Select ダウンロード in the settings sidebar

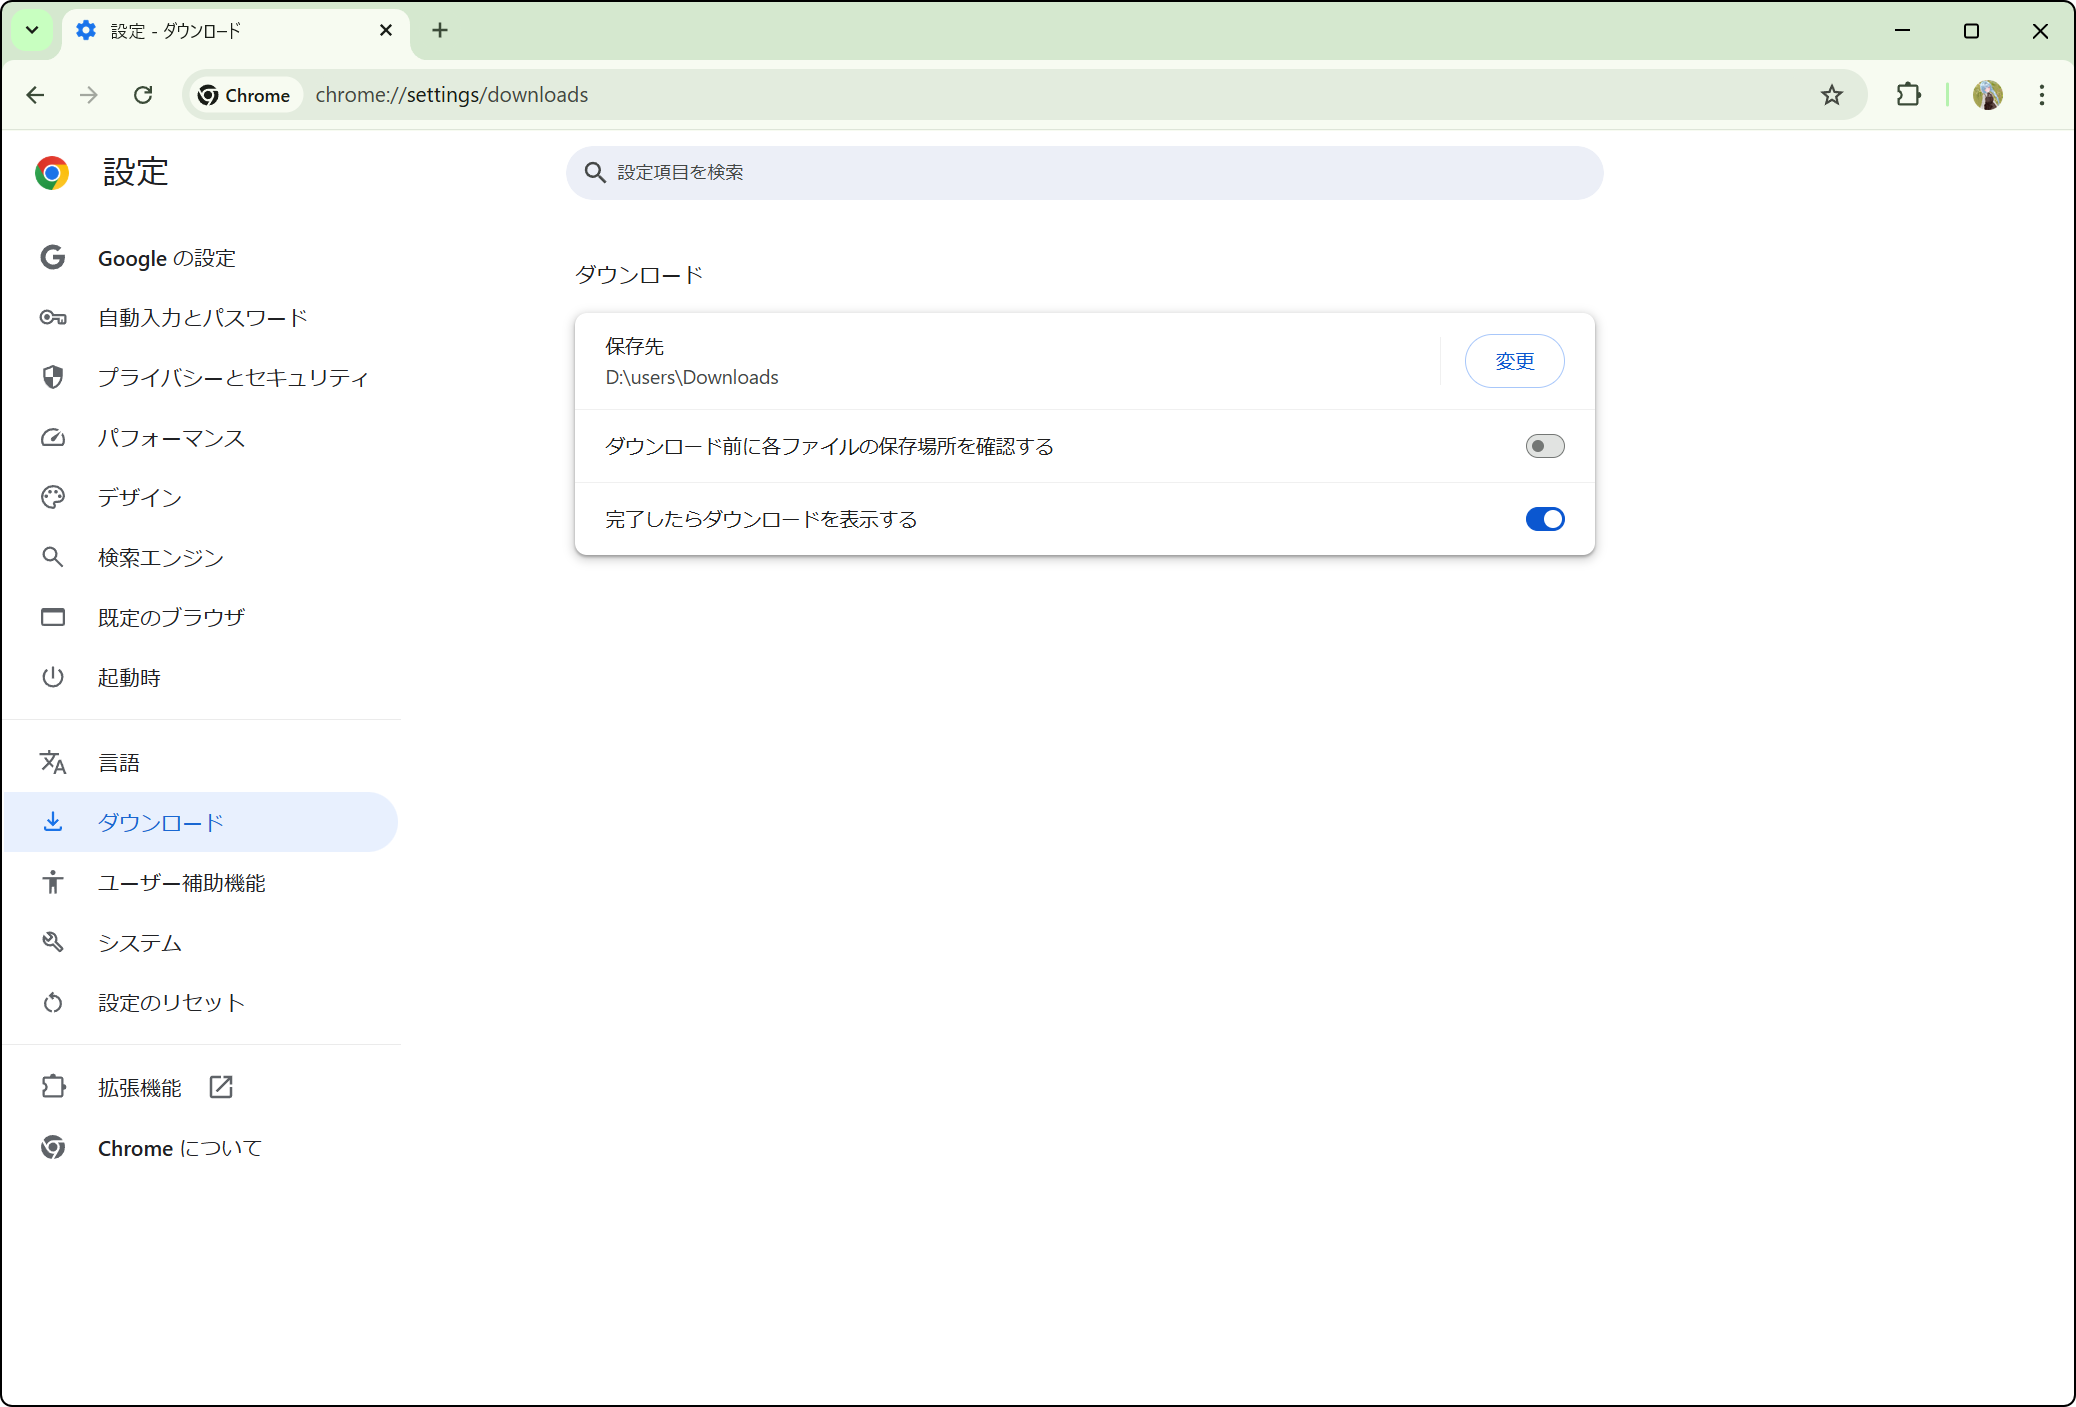click(x=160, y=822)
